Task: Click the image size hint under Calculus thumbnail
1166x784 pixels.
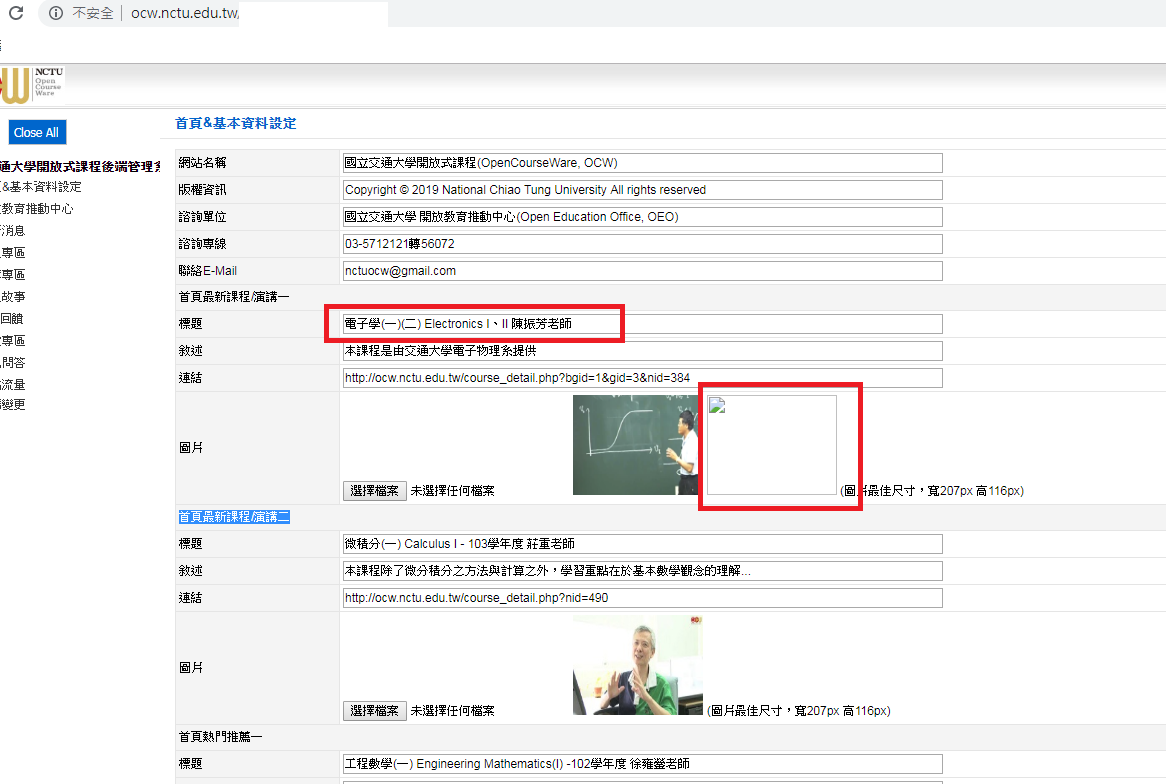Action: 799,711
